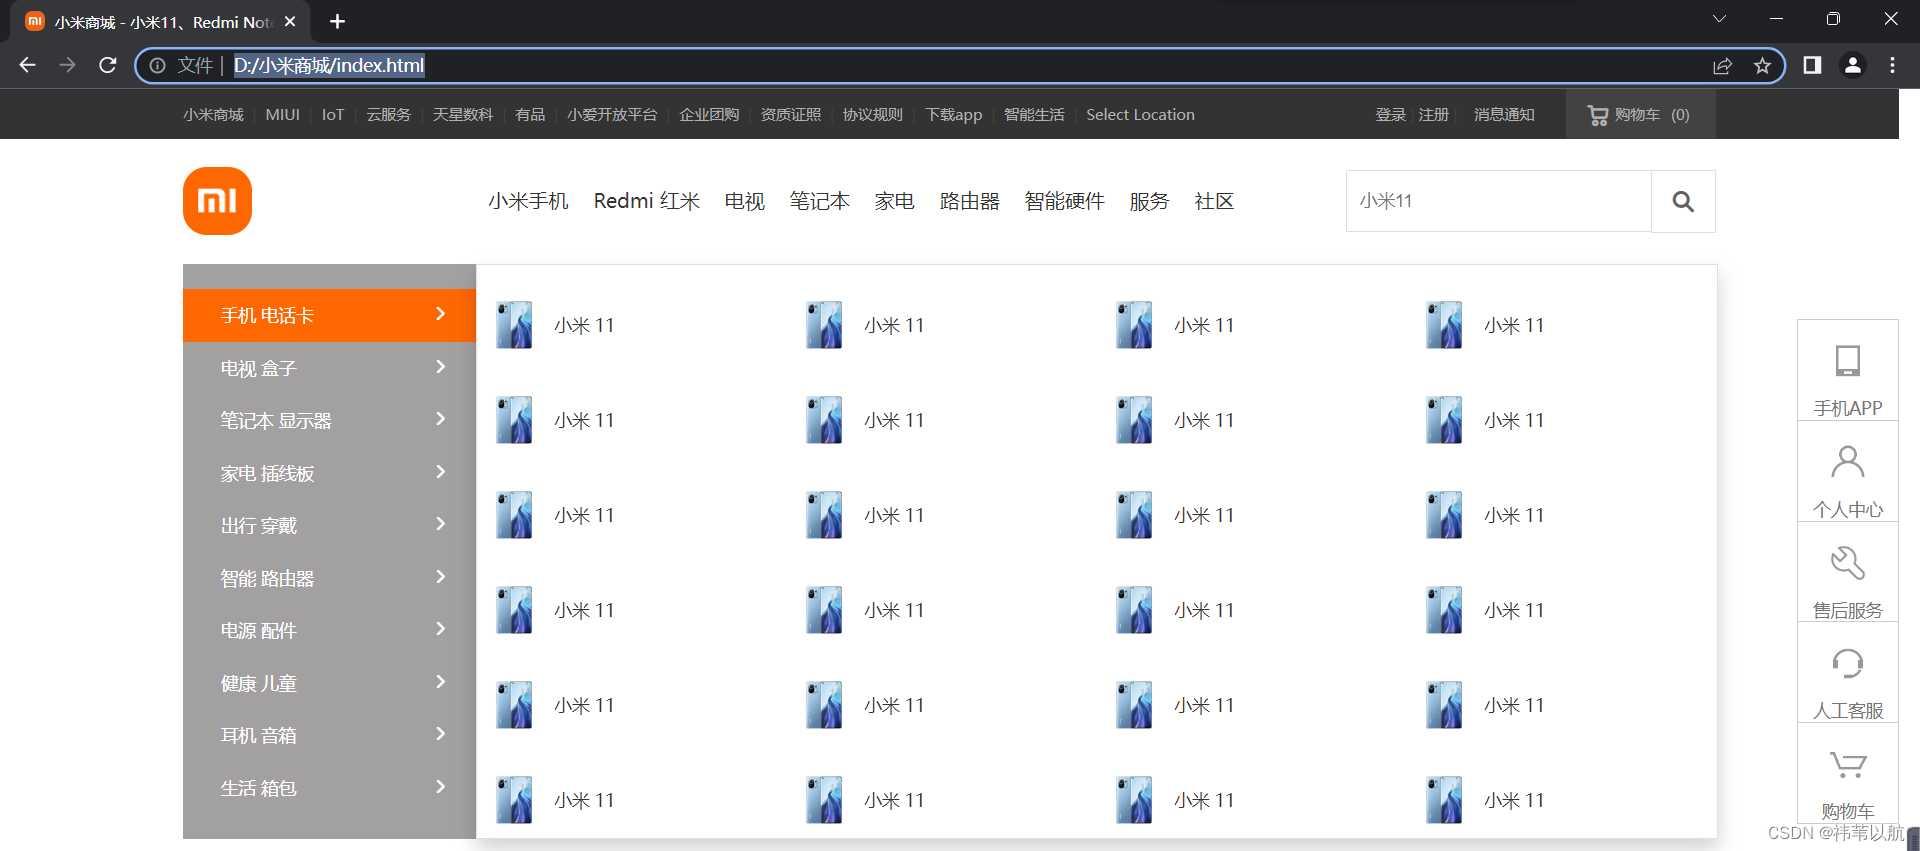Go back with the browser back arrow
The height and width of the screenshot is (851, 1920).
click(x=27, y=65)
